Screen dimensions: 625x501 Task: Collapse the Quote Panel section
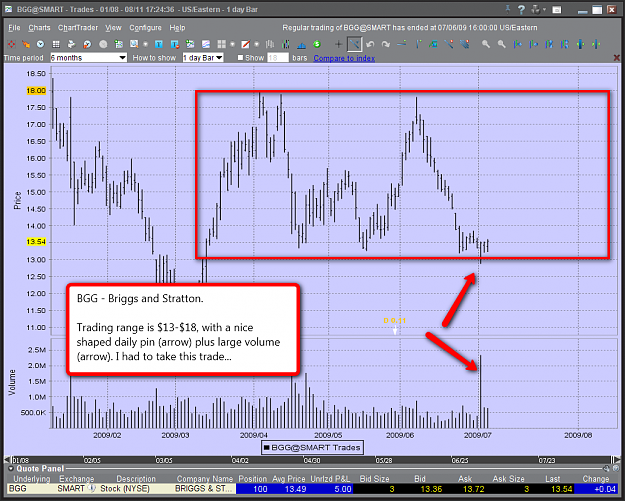(x=11, y=469)
